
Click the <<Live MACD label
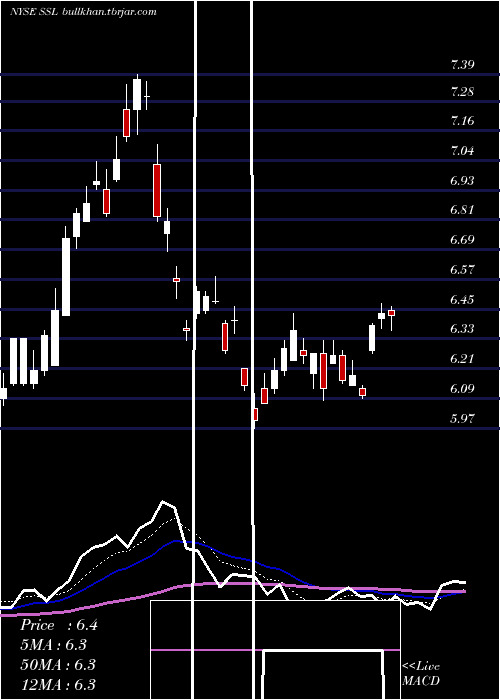(x=421, y=673)
